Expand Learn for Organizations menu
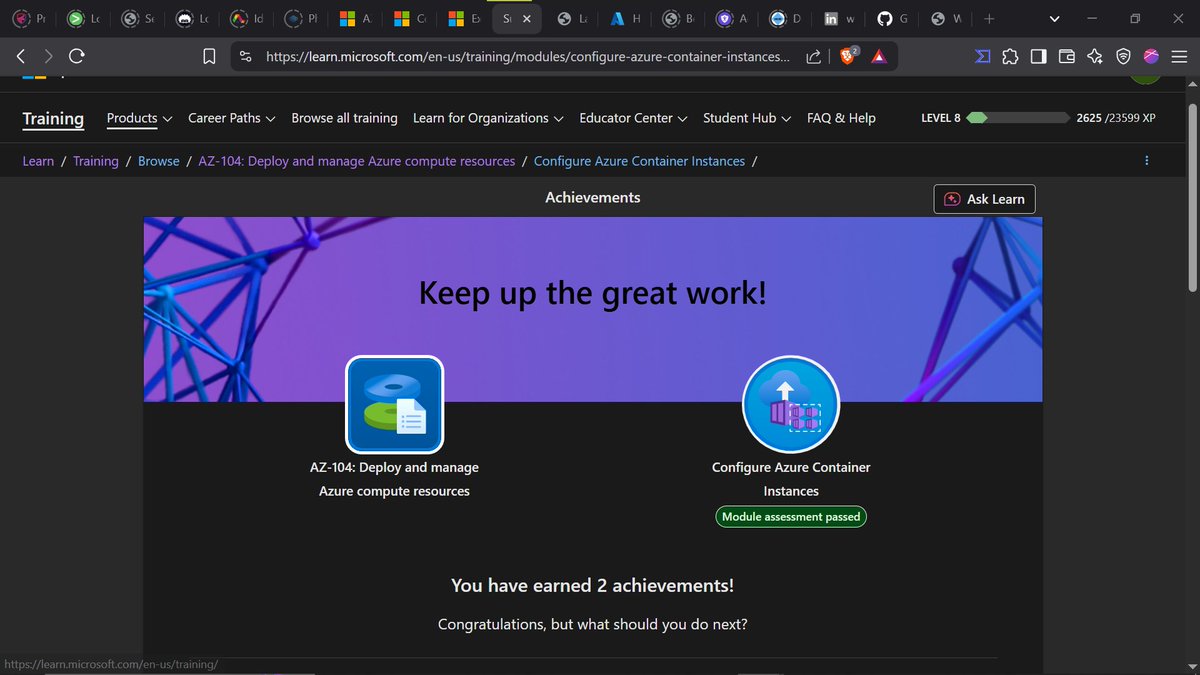Viewport: 1200px width, 675px height. [x=488, y=118]
